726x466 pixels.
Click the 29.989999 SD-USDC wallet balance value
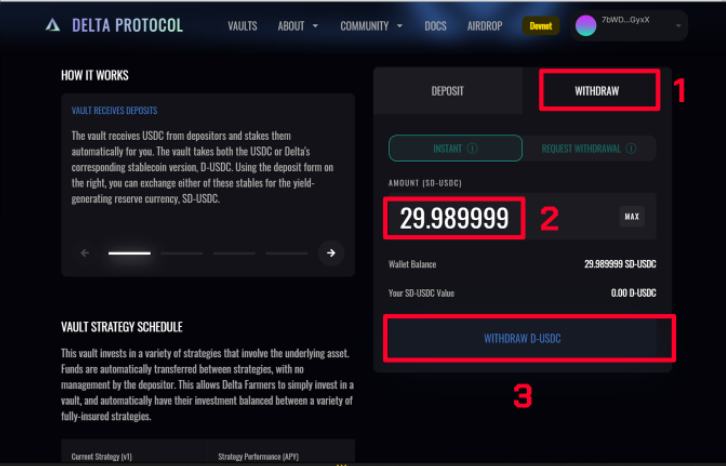coord(620,264)
